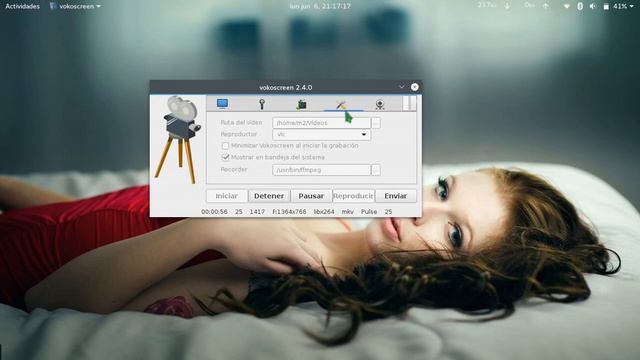Select the miscellaneous settings tab with tools icon
640x360 pixels.
[x=341, y=104]
